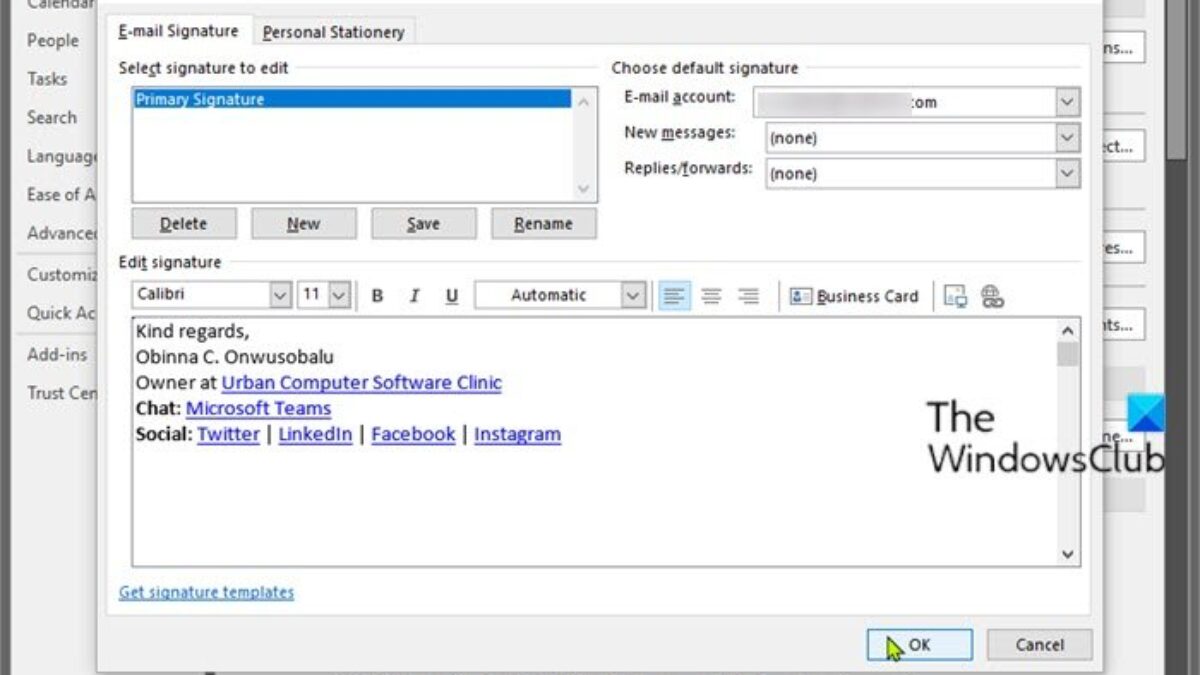The height and width of the screenshot is (675, 1200).
Task: Insert a Business Card
Action: [854, 296]
